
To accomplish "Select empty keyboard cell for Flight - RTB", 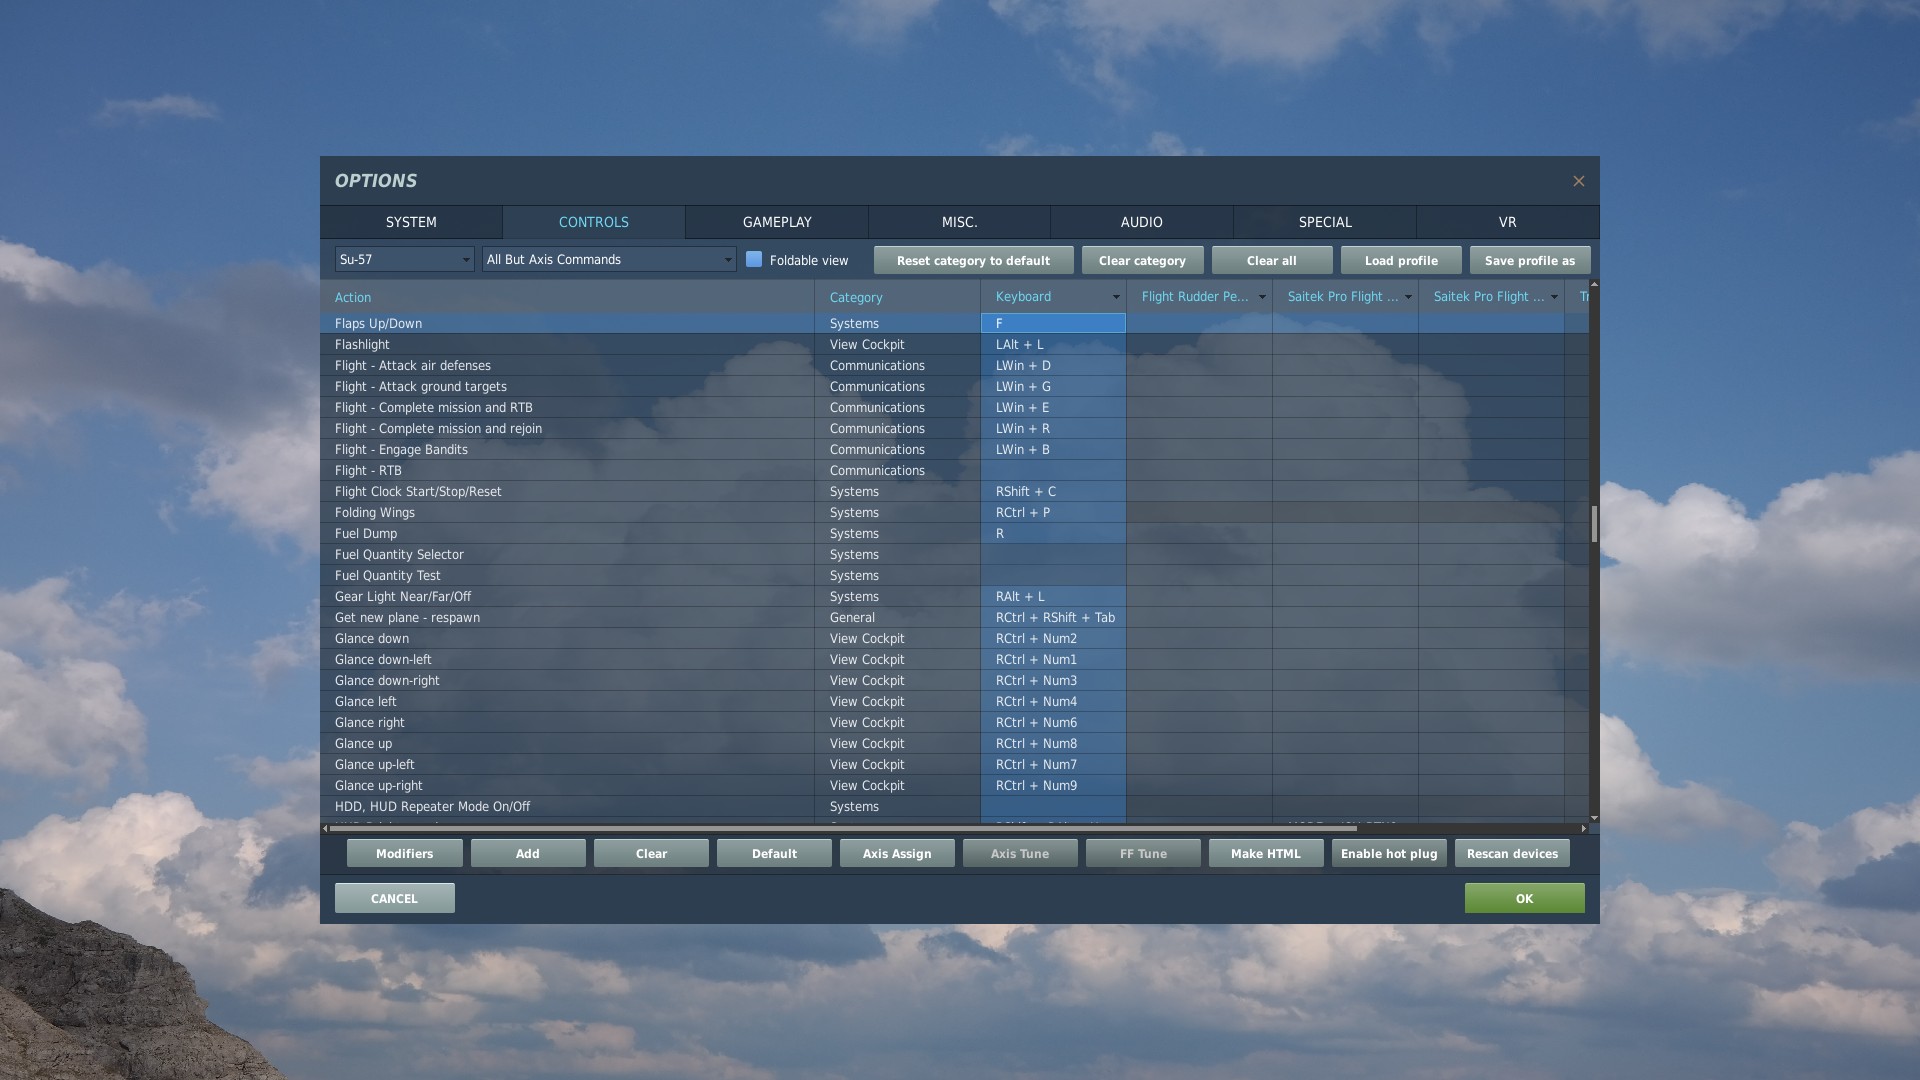I will [1053, 470].
